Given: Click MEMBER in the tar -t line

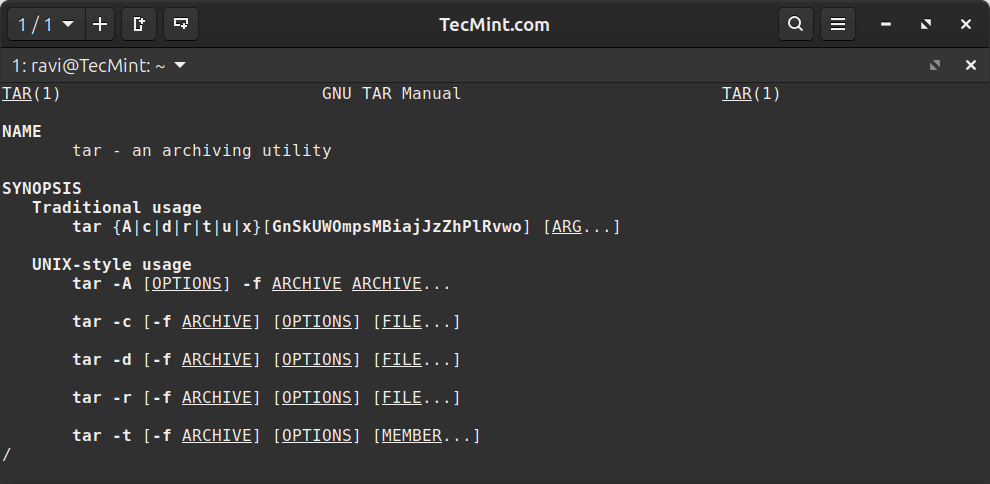Looking at the screenshot, I should pos(412,435).
